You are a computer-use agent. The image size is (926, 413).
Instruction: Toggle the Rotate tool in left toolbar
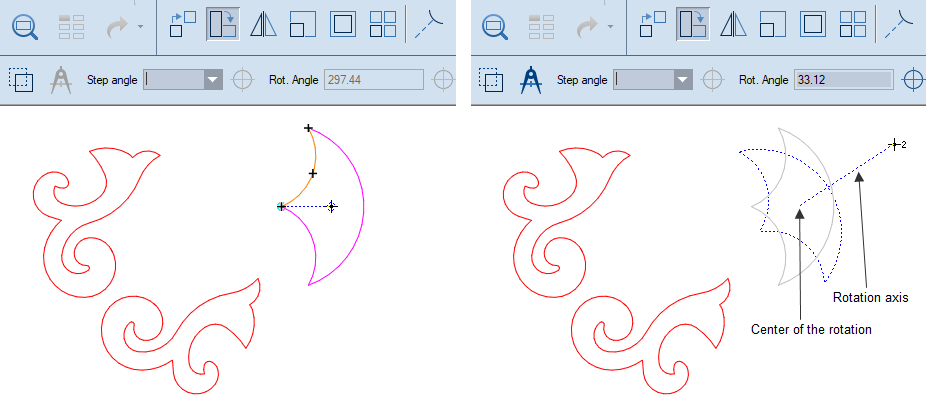coord(223,24)
